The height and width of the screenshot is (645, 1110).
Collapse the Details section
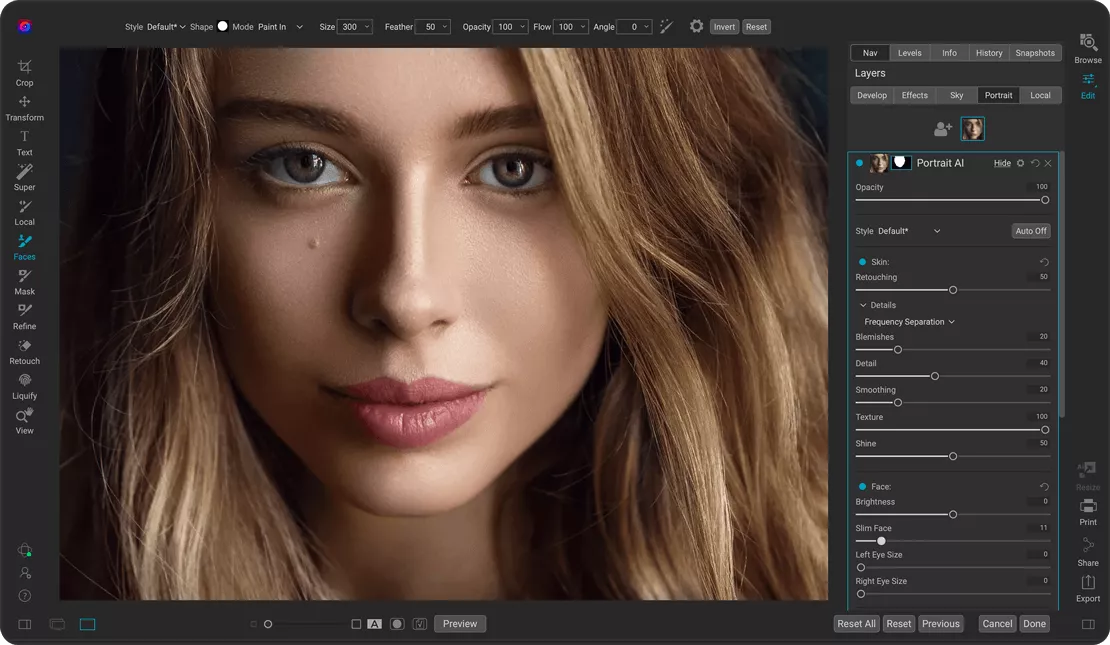(864, 305)
